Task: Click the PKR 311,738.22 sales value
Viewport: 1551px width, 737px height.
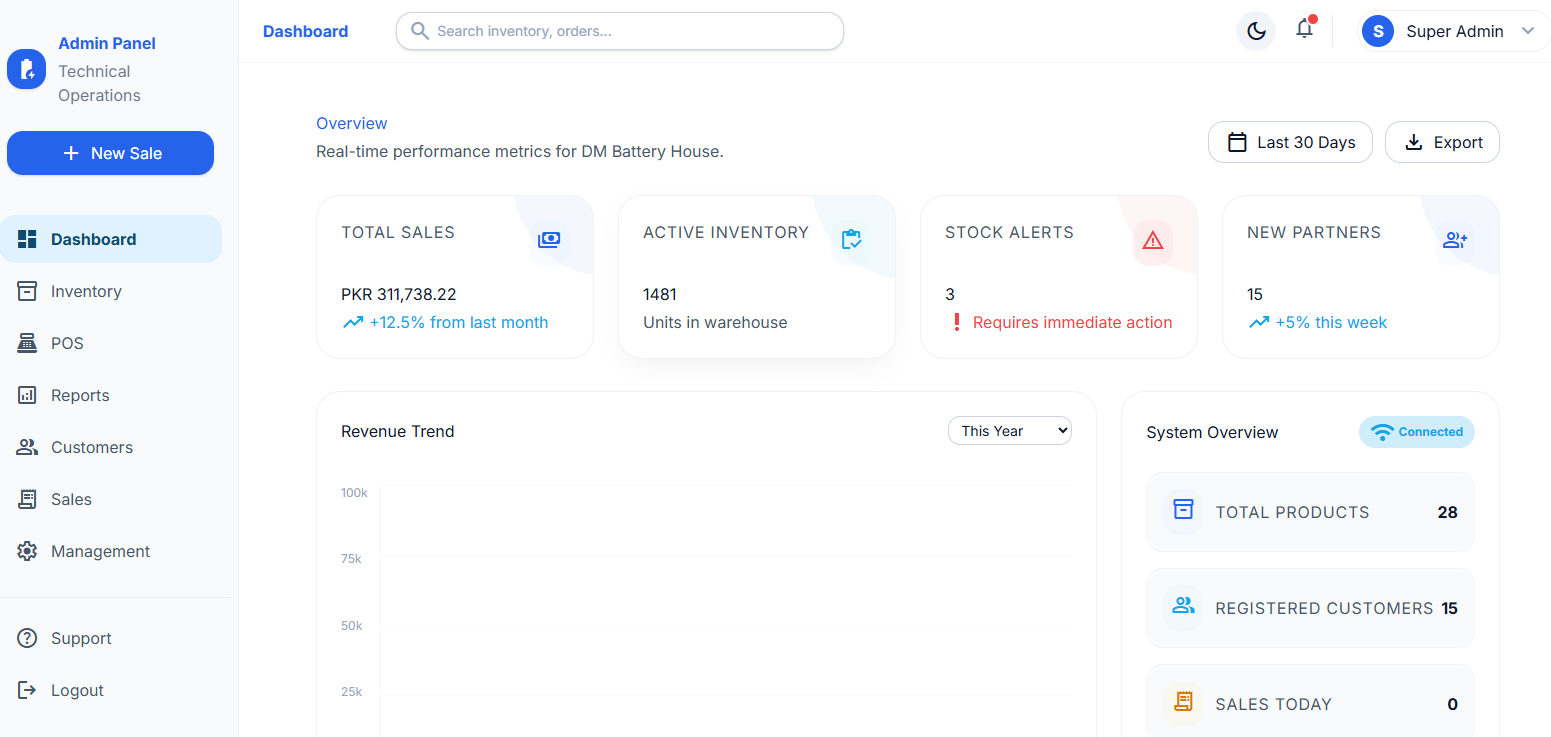Action: point(399,294)
